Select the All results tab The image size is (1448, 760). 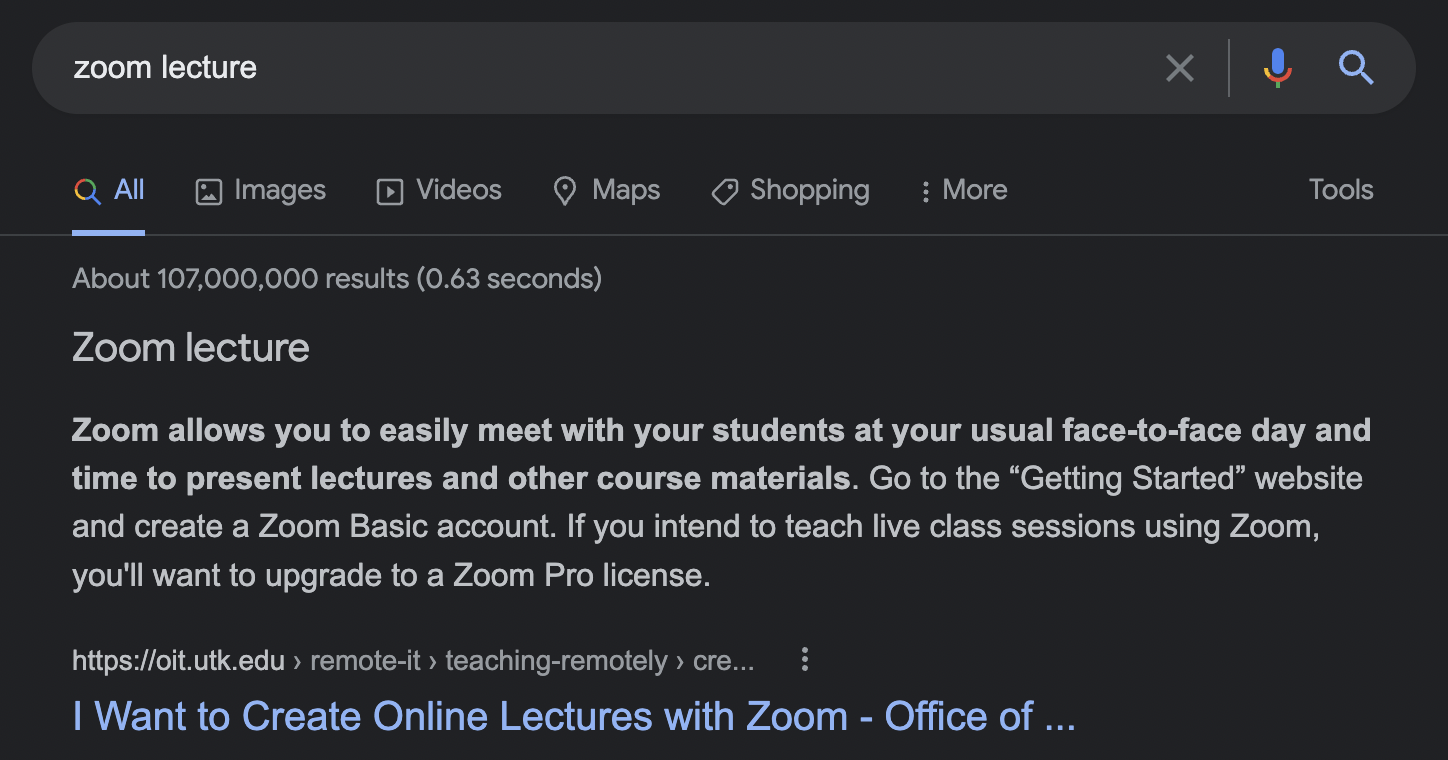click(x=109, y=190)
